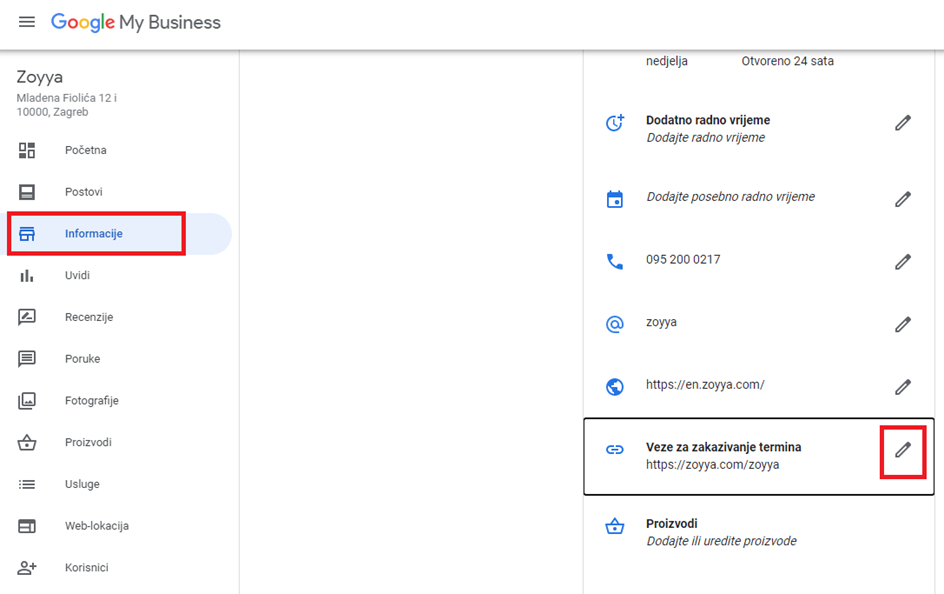The width and height of the screenshot is (944, 594).
Task: Open Početna in the sidebar
Action: [85, 150]
